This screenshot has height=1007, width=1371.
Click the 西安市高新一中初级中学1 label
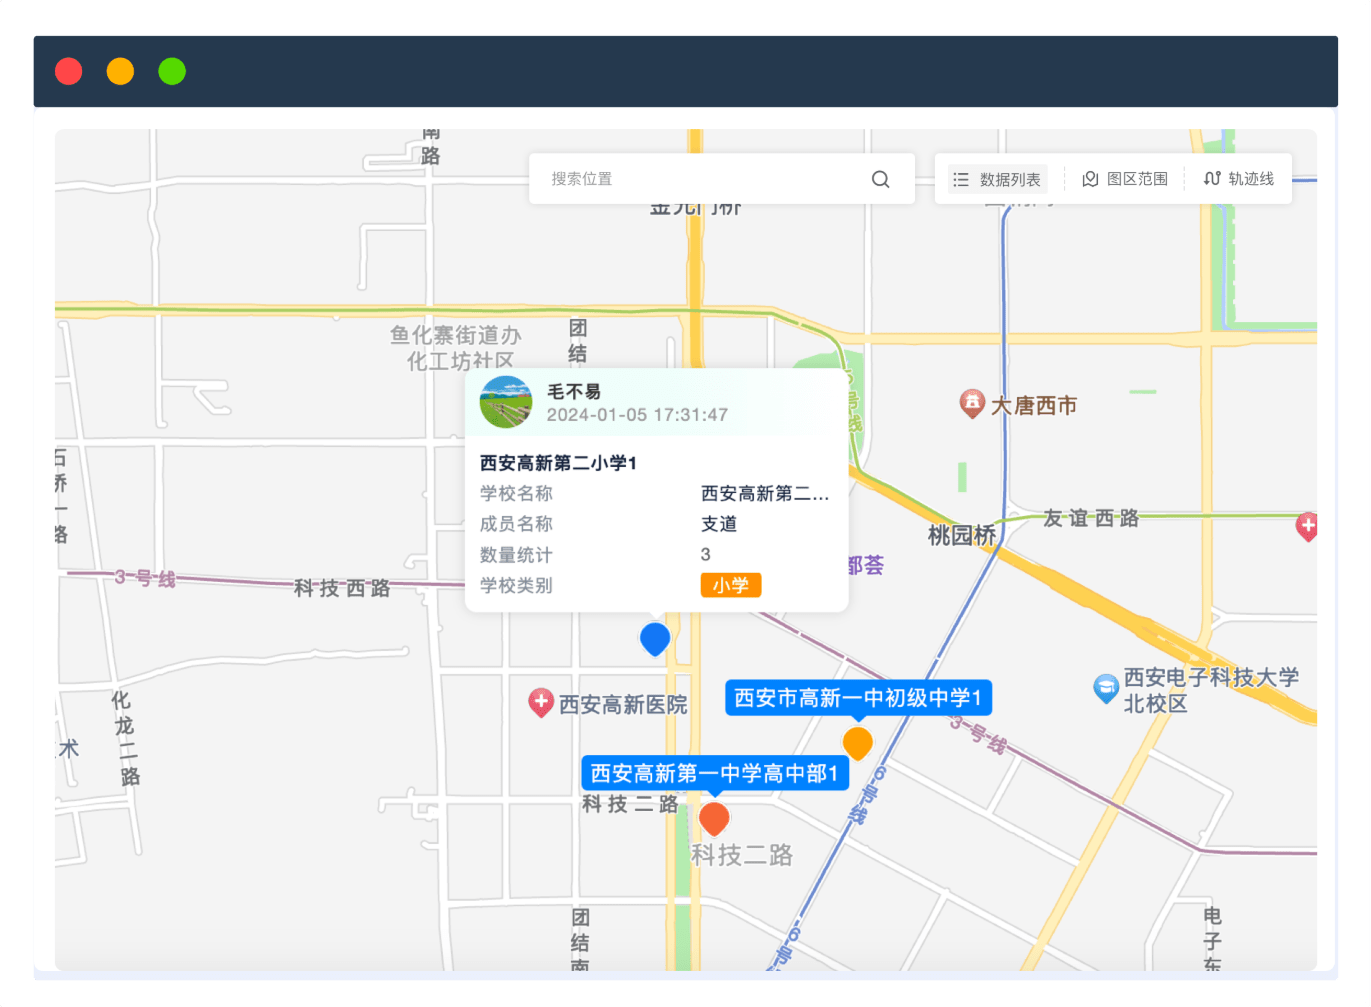858,697
